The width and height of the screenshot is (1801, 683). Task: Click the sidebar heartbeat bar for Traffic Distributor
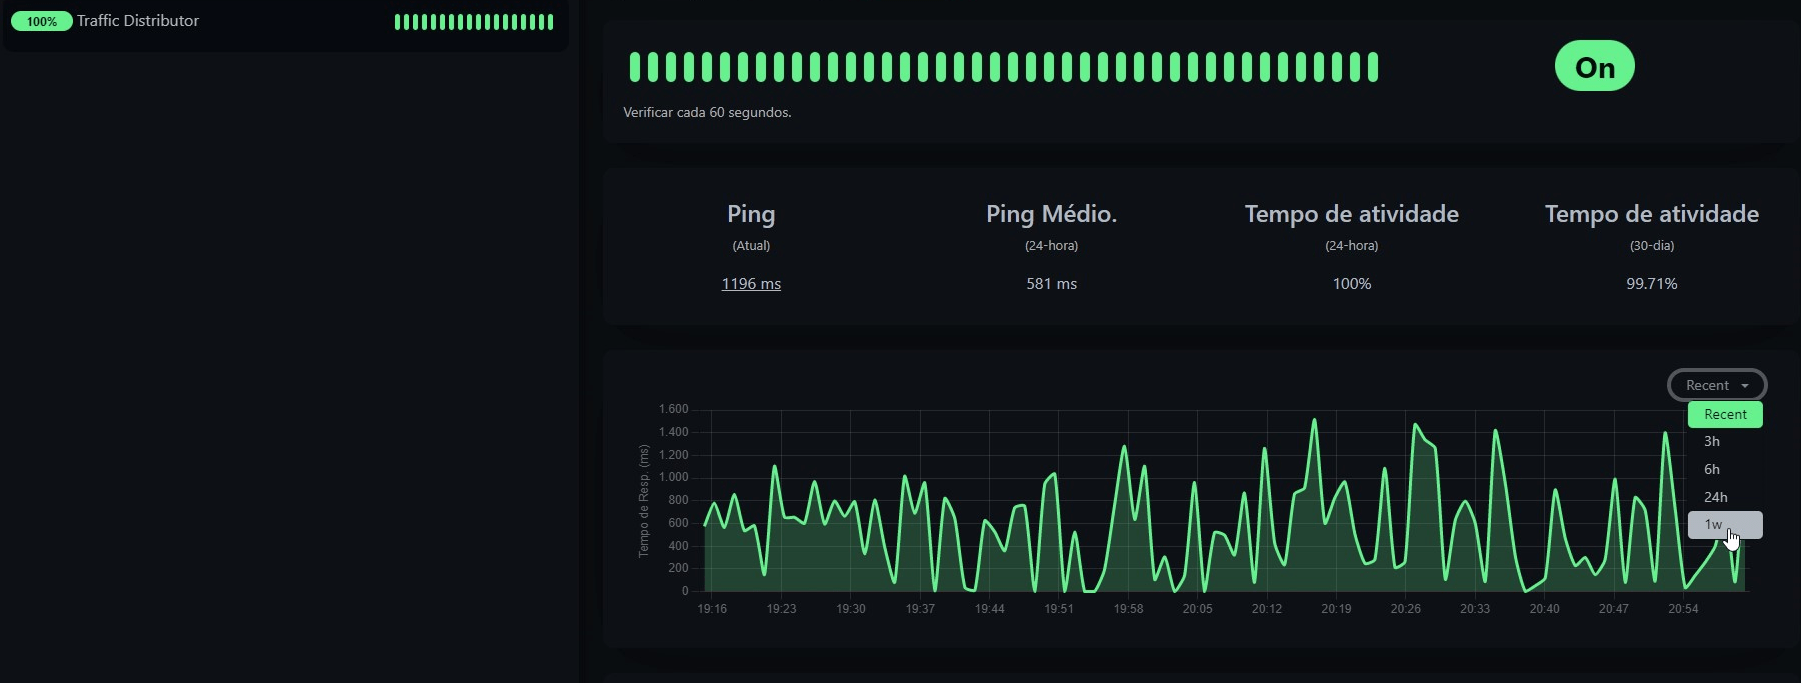click(474, 22)
